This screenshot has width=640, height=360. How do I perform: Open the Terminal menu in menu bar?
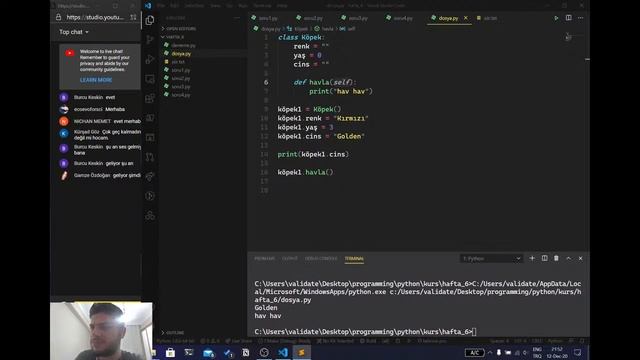[x=262, y=6]
